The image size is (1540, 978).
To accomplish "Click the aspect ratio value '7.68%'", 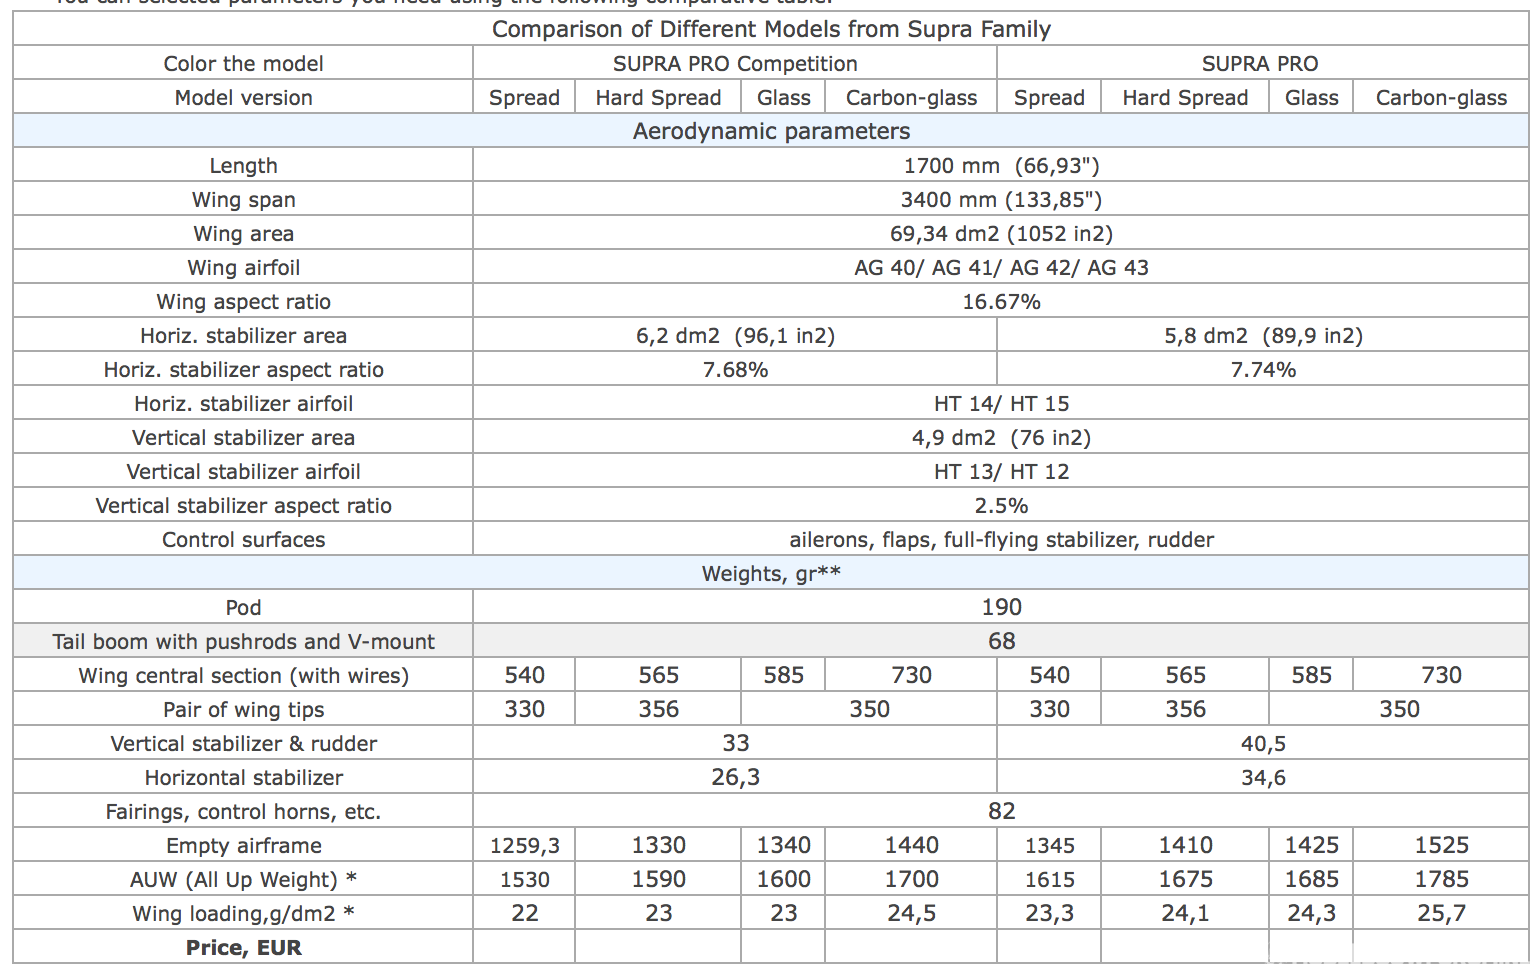I will (735, 369).
